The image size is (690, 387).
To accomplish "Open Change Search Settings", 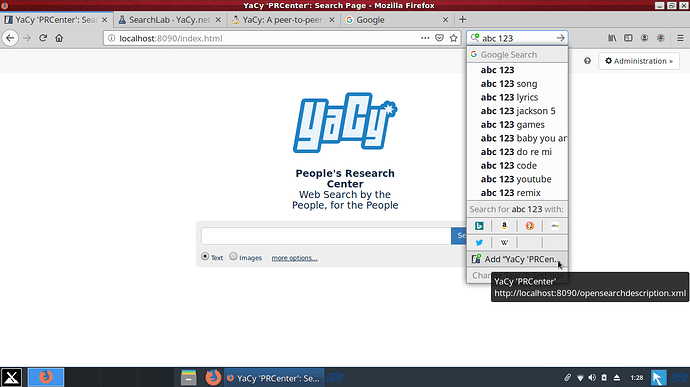I will point(517,276).
